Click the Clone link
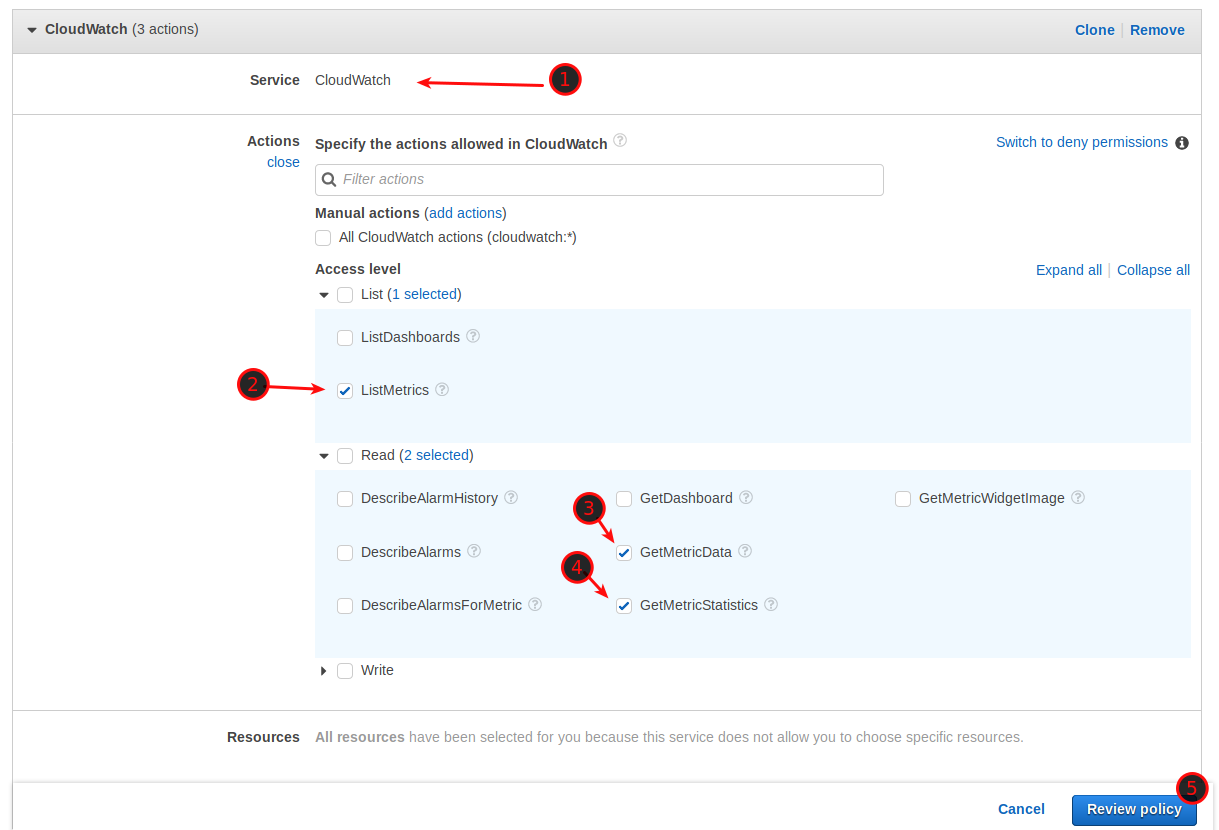 tap(1094, 30)
